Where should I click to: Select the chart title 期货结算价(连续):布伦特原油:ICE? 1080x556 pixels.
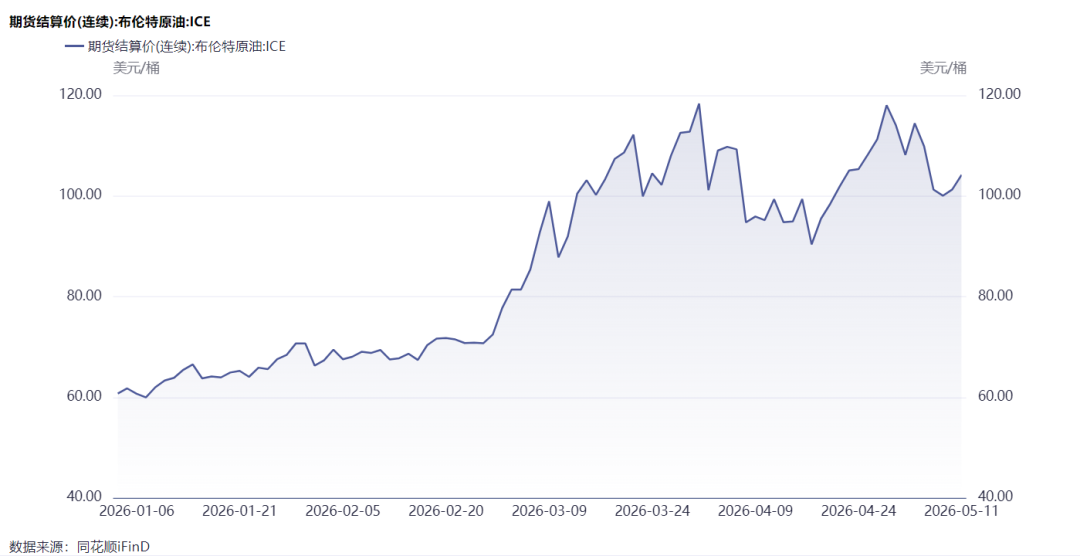coord(109,22)
